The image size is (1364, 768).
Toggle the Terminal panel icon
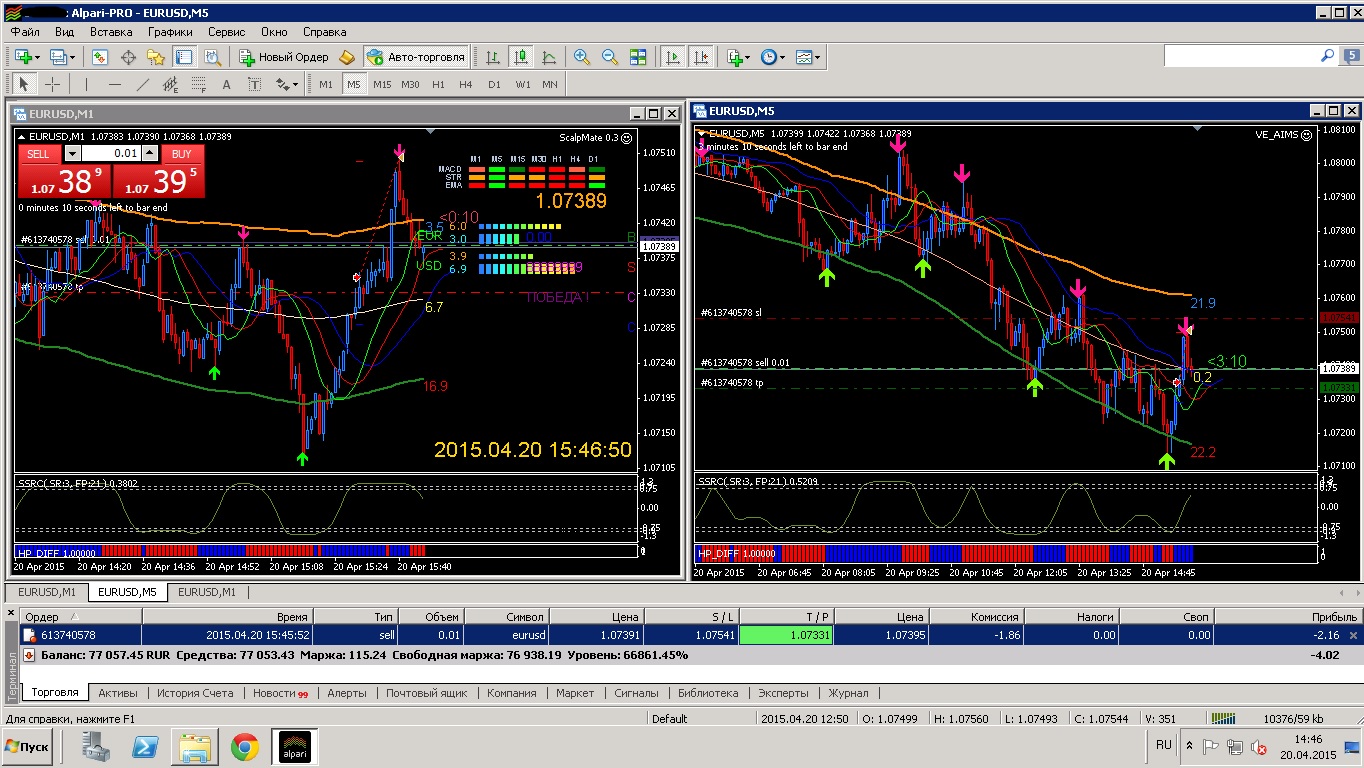(x=183, y=57)
